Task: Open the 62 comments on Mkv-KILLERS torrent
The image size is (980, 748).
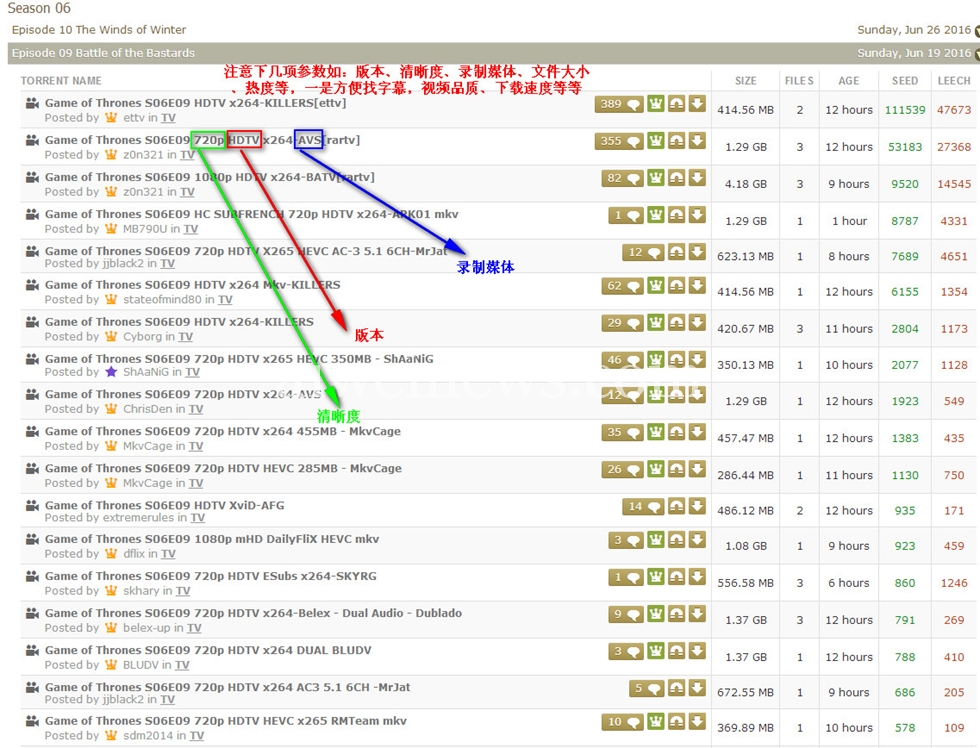Action: click(622, 286)
